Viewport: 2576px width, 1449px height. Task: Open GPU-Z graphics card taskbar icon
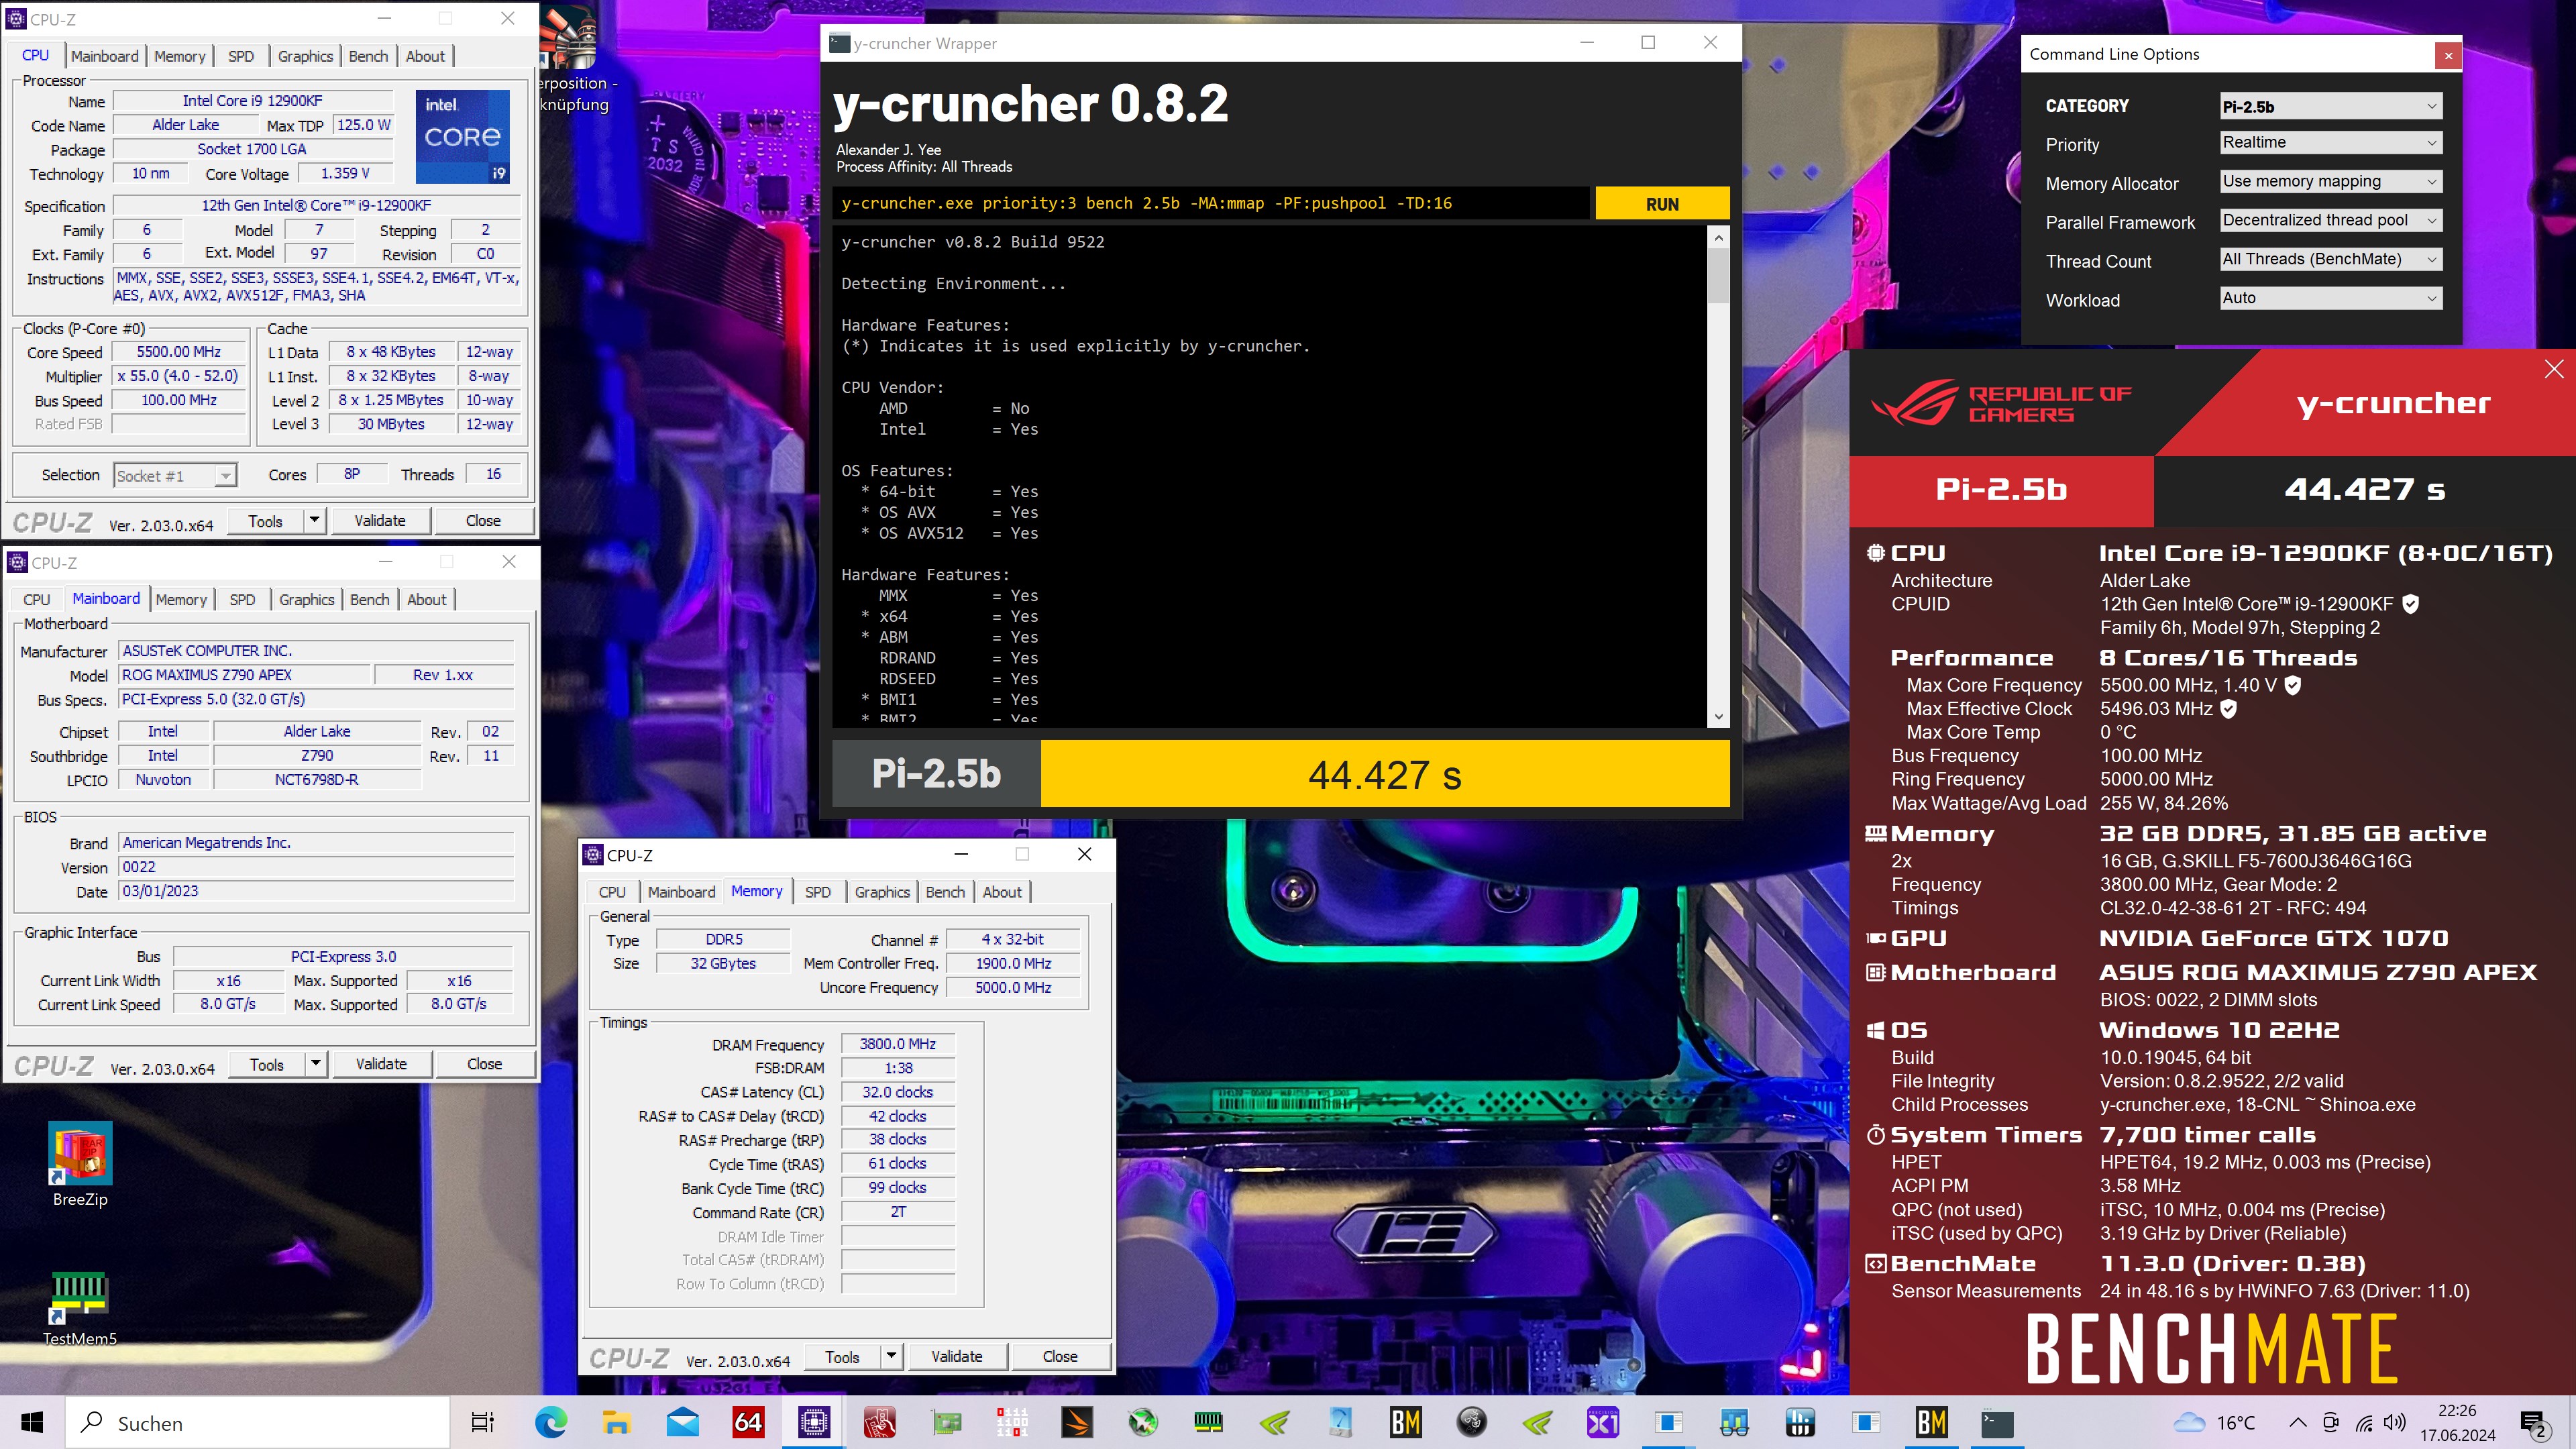[946, 1422]
